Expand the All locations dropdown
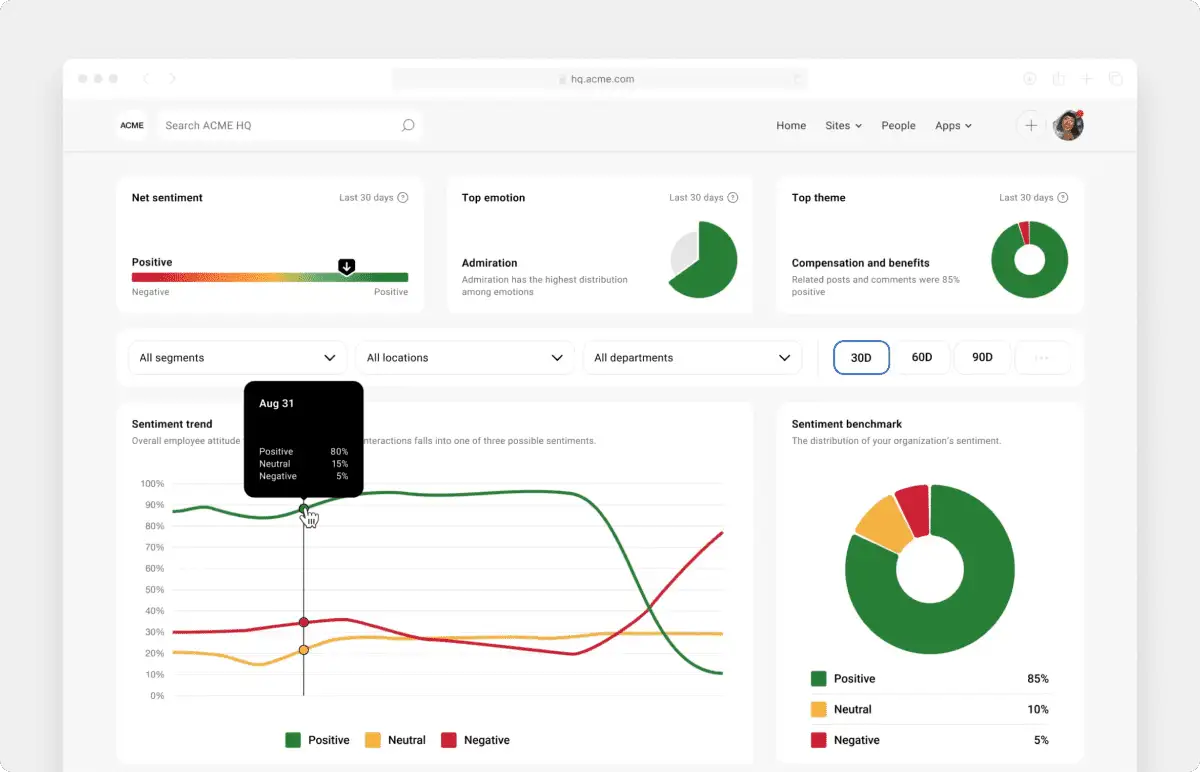 click(465, 358)
